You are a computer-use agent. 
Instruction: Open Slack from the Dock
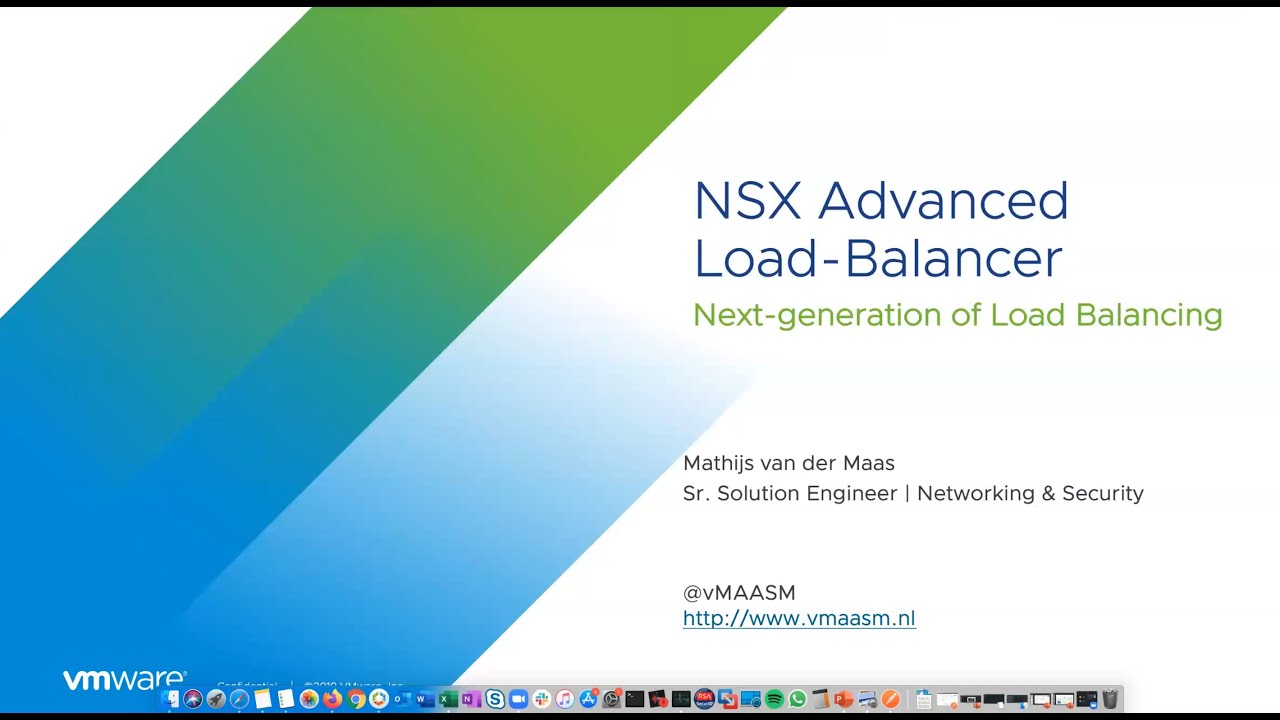(541, 699)
